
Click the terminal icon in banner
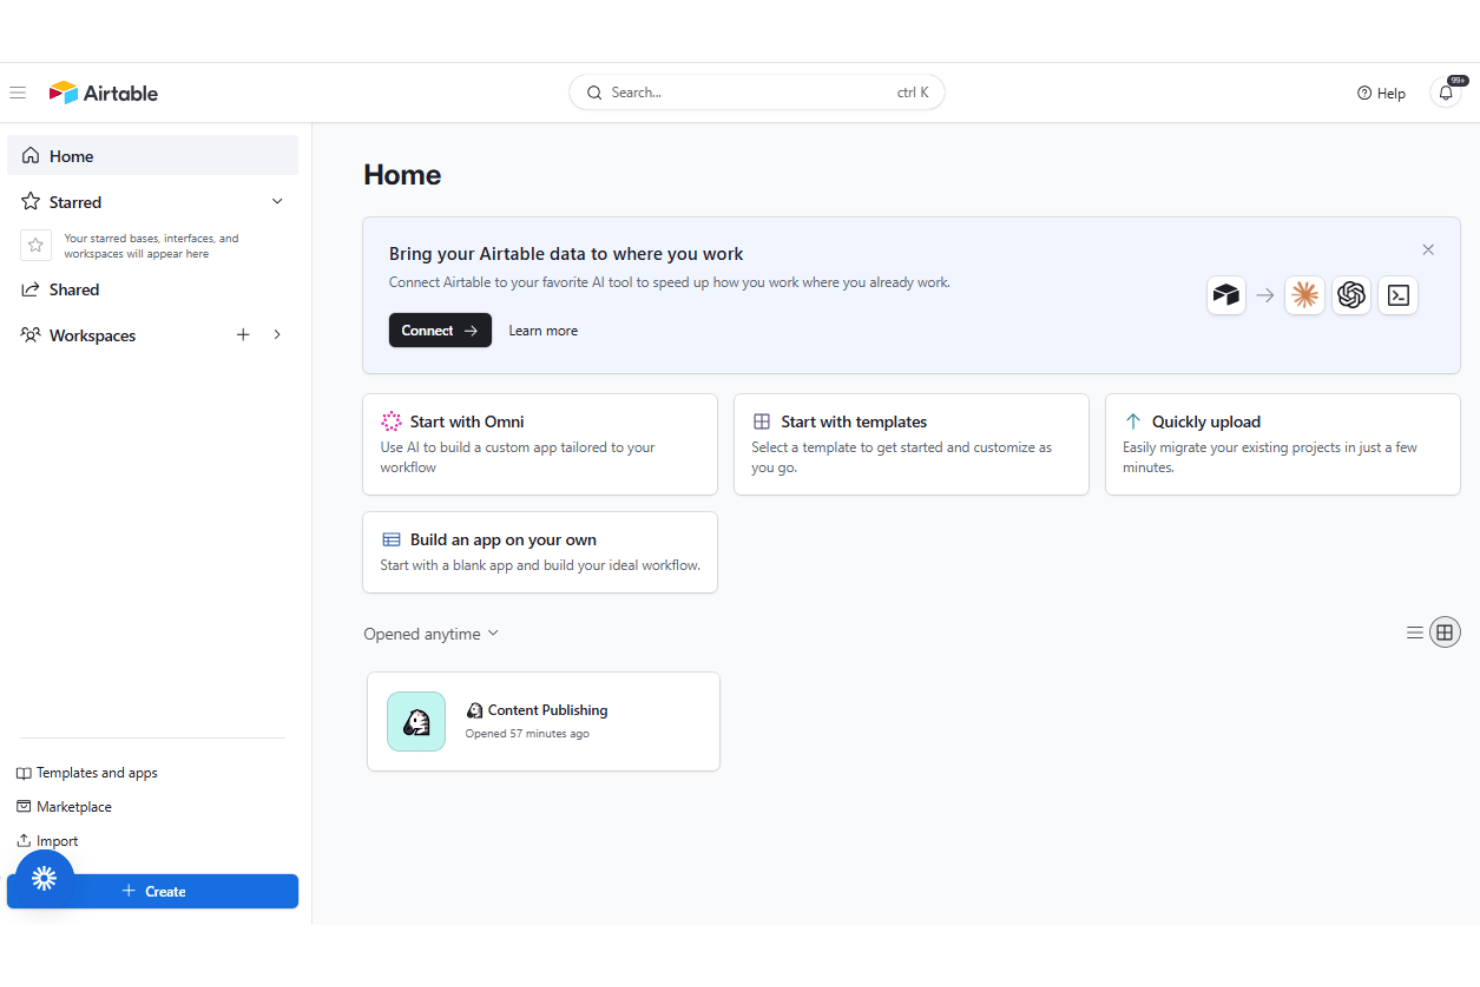click(x=1399, y=295)
